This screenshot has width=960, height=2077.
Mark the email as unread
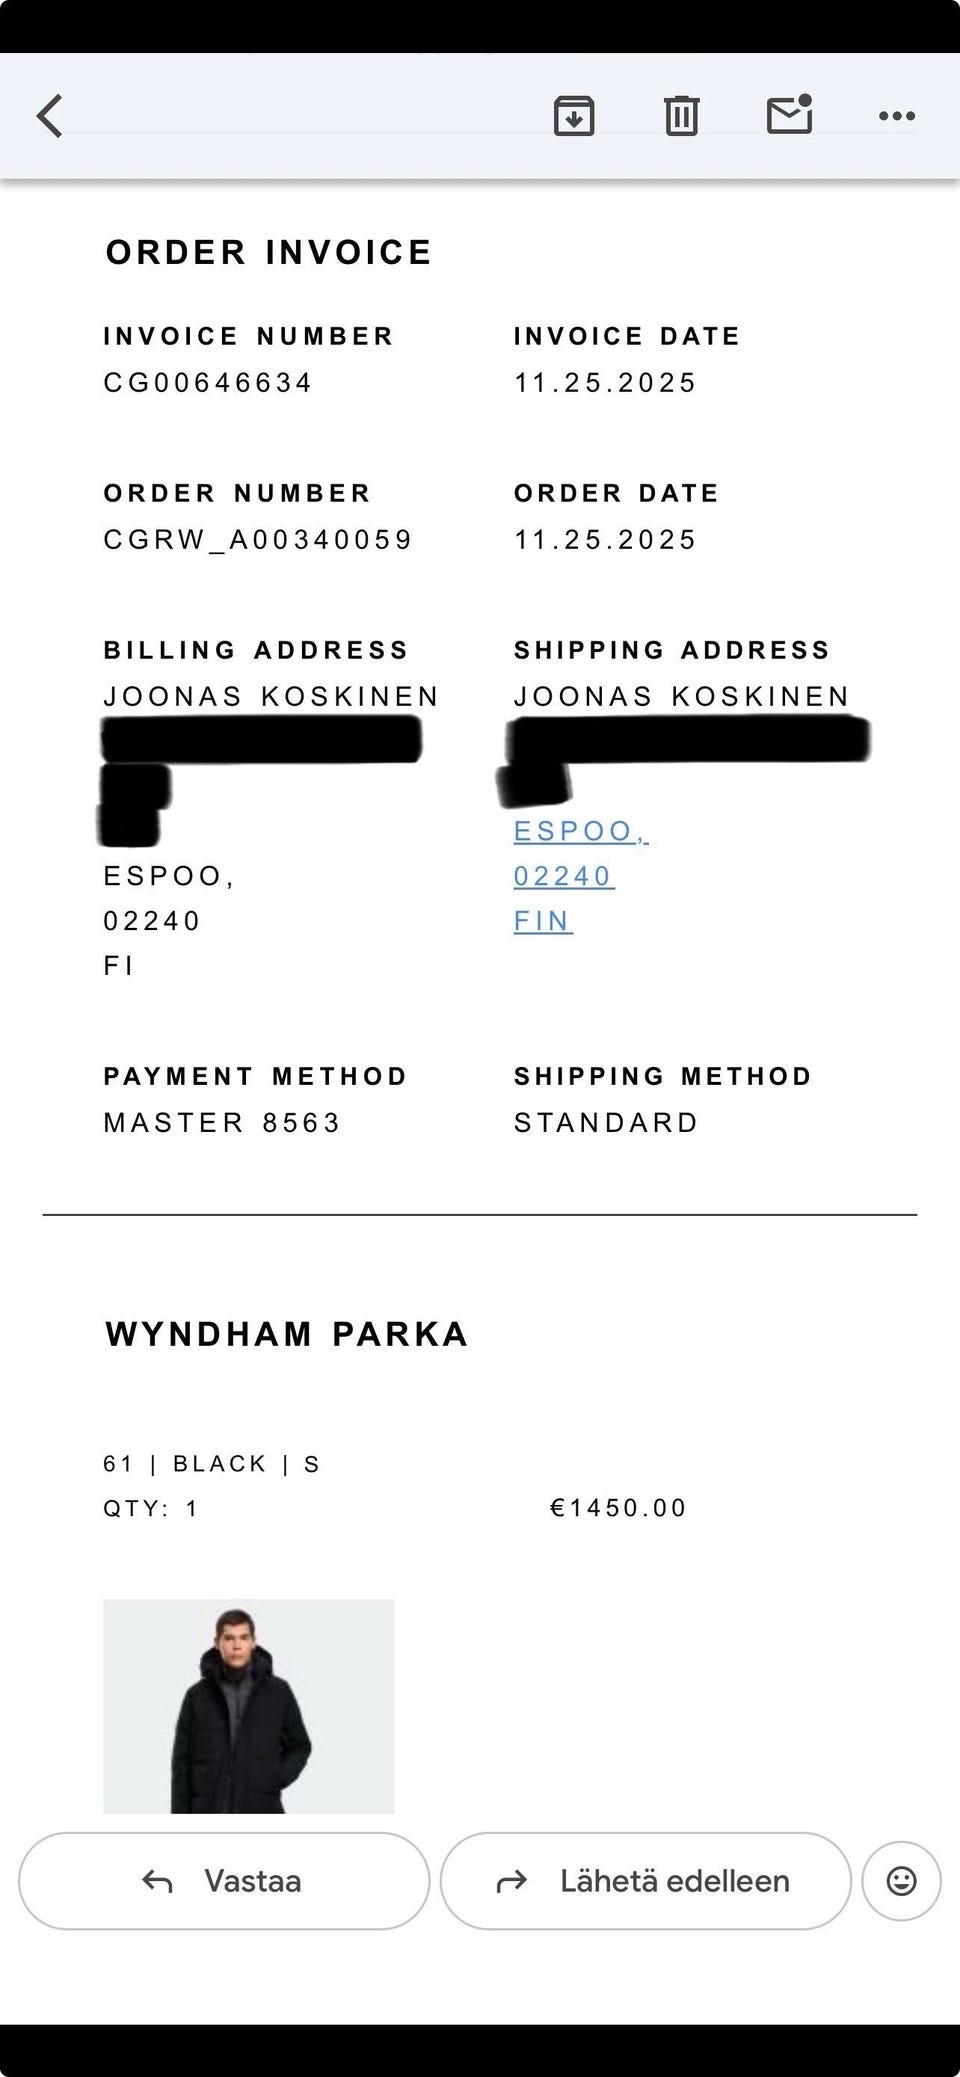coord(789,115)
